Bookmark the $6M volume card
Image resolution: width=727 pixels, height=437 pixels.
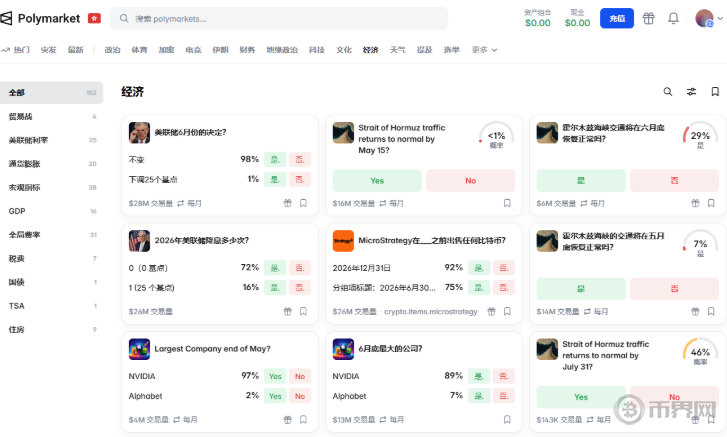coord(711,203)
